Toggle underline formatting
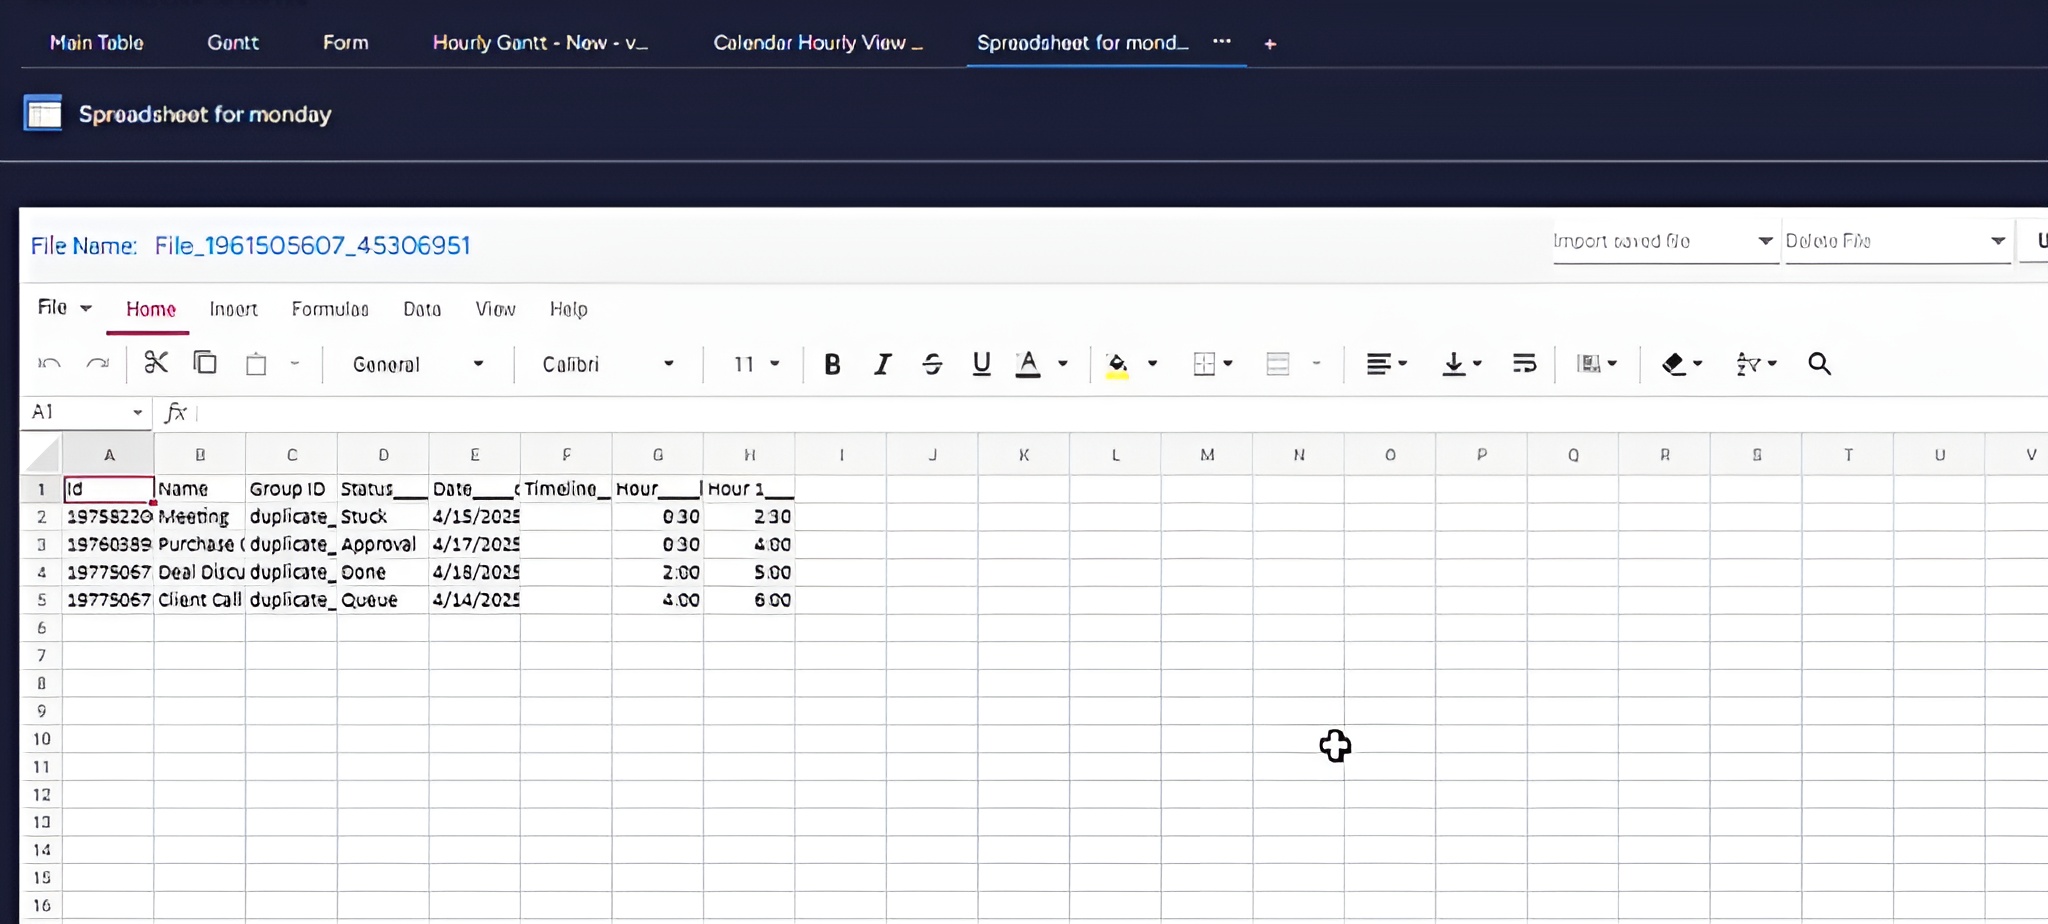Viewport: 2048px width, 924px height. click(982, 364)
